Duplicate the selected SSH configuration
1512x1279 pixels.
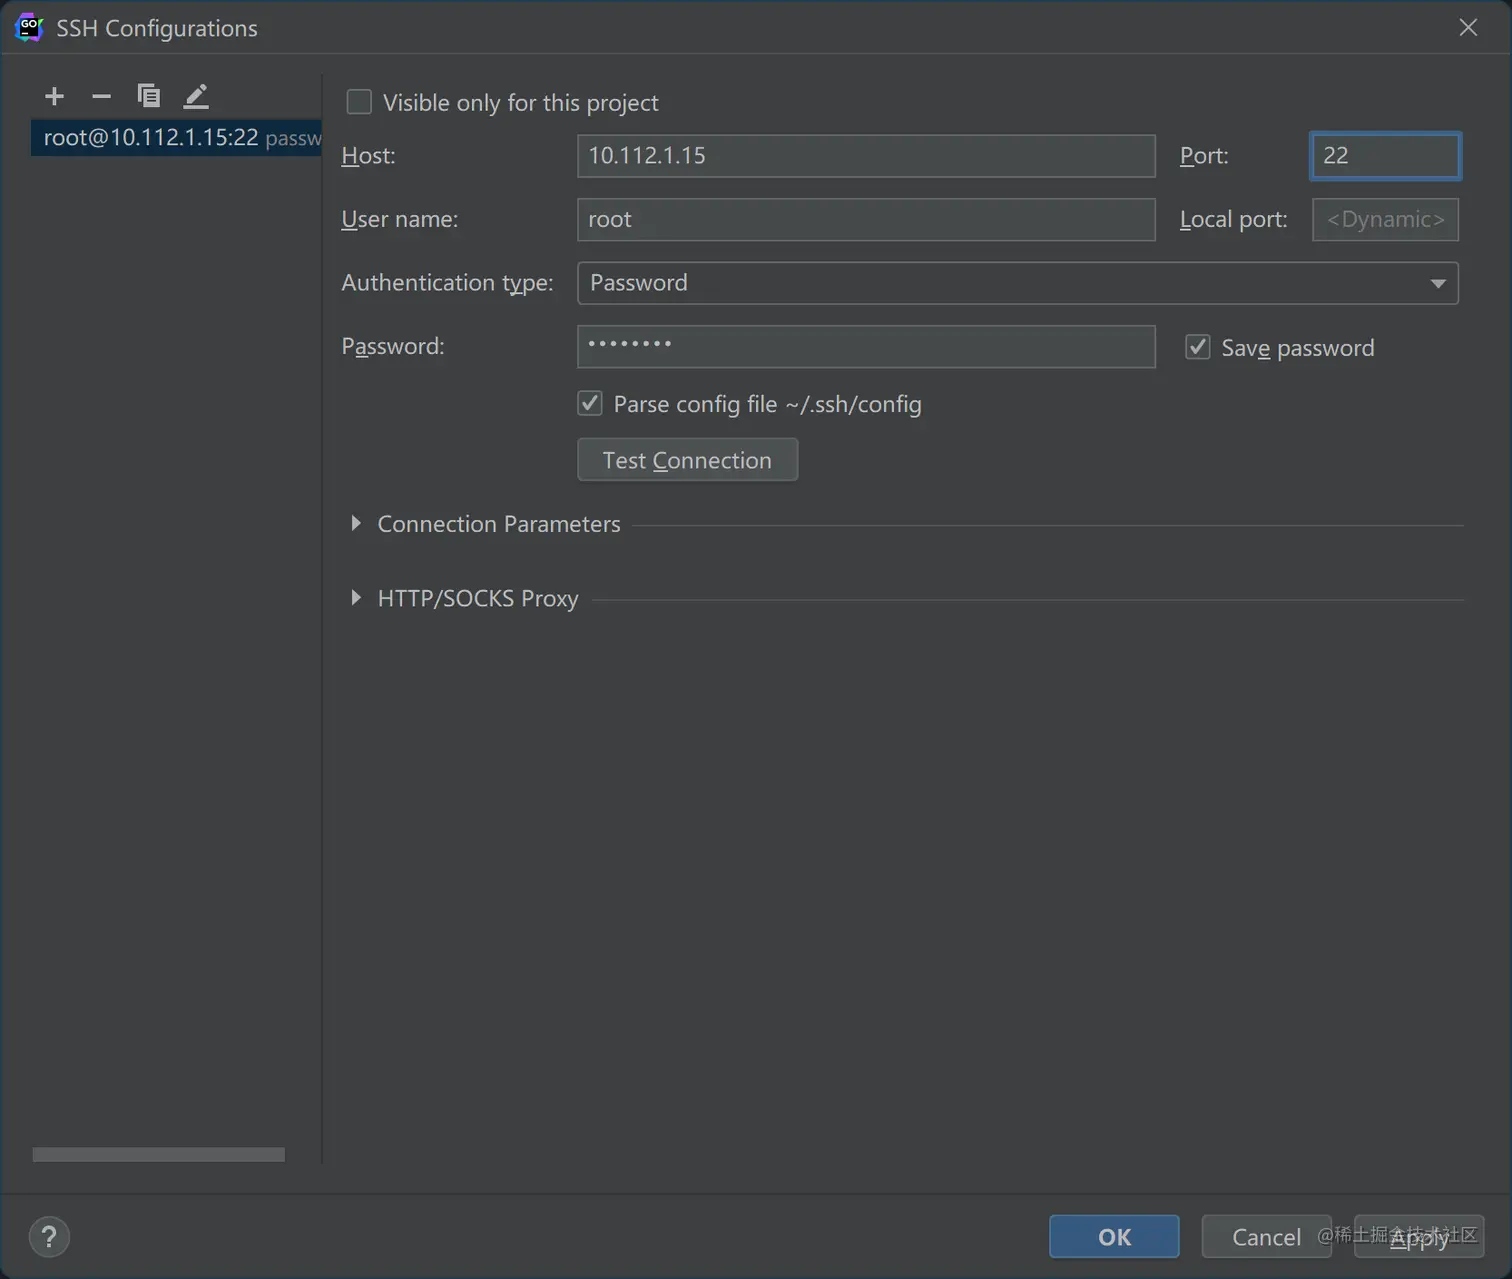[148, 96]
